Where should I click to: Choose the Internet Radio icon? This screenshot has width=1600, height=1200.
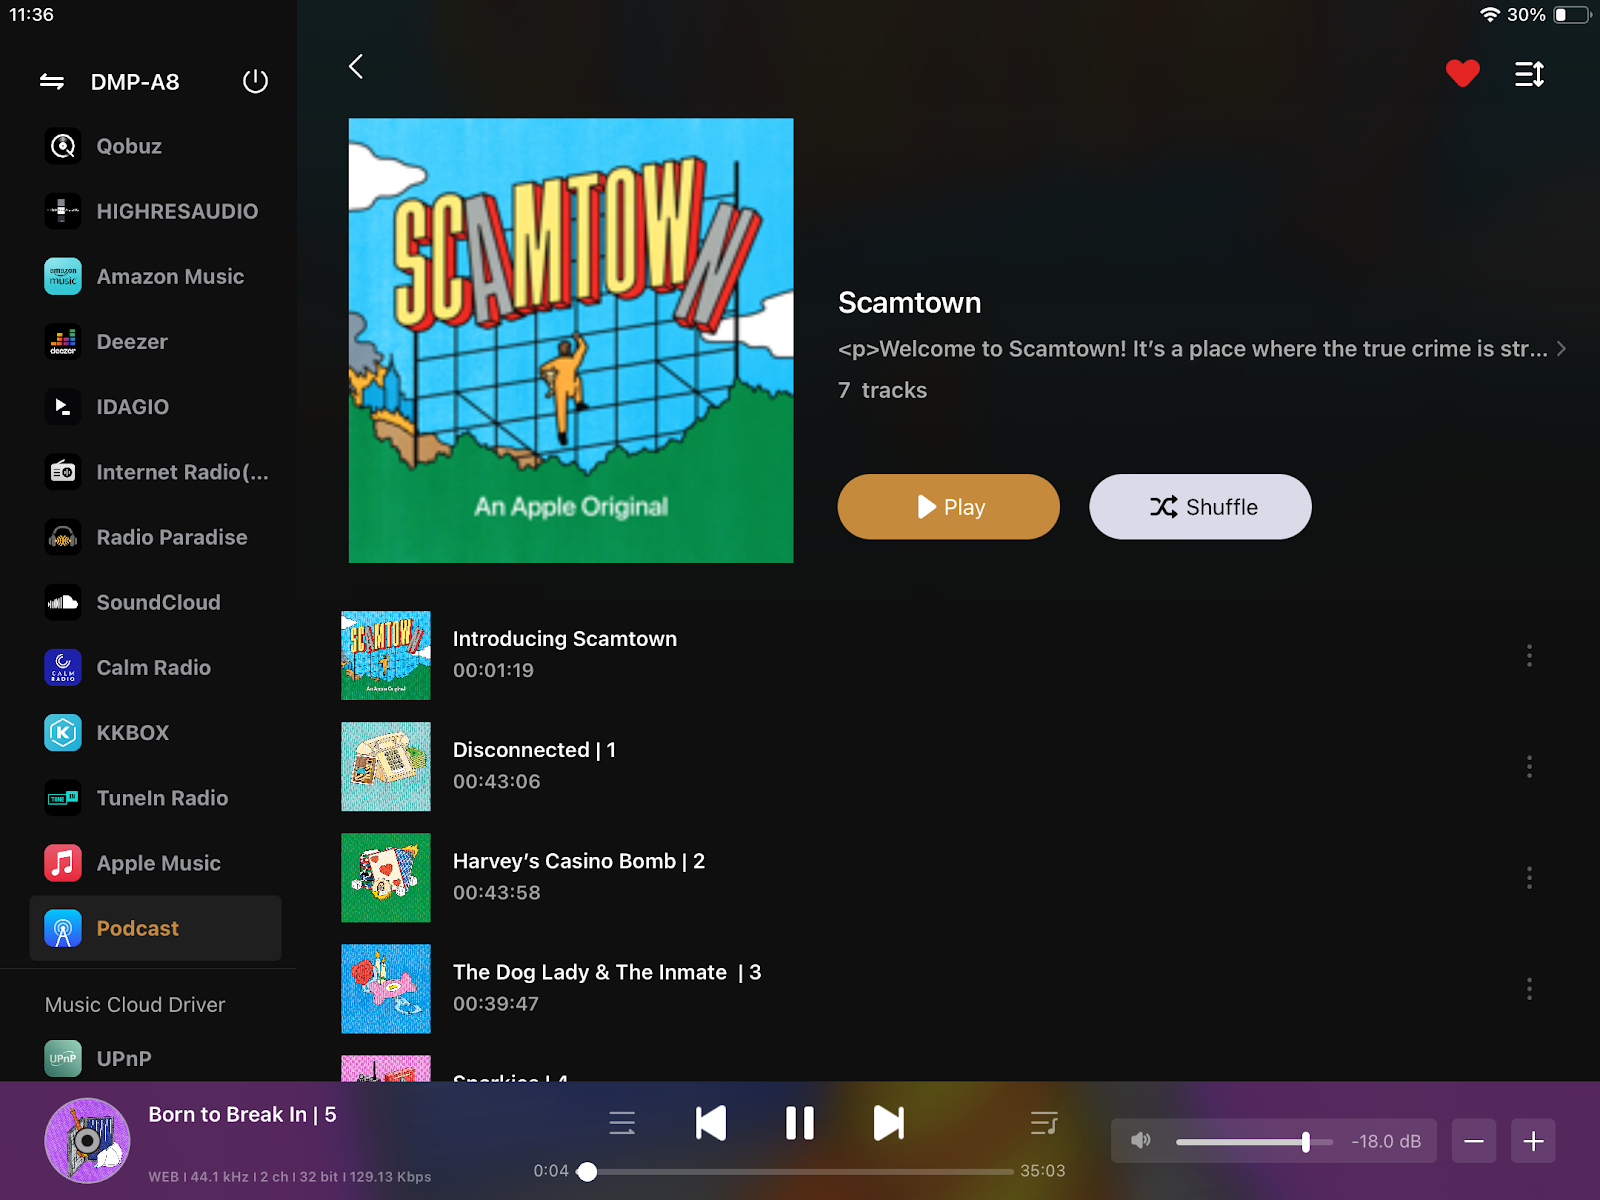[63, 472]
